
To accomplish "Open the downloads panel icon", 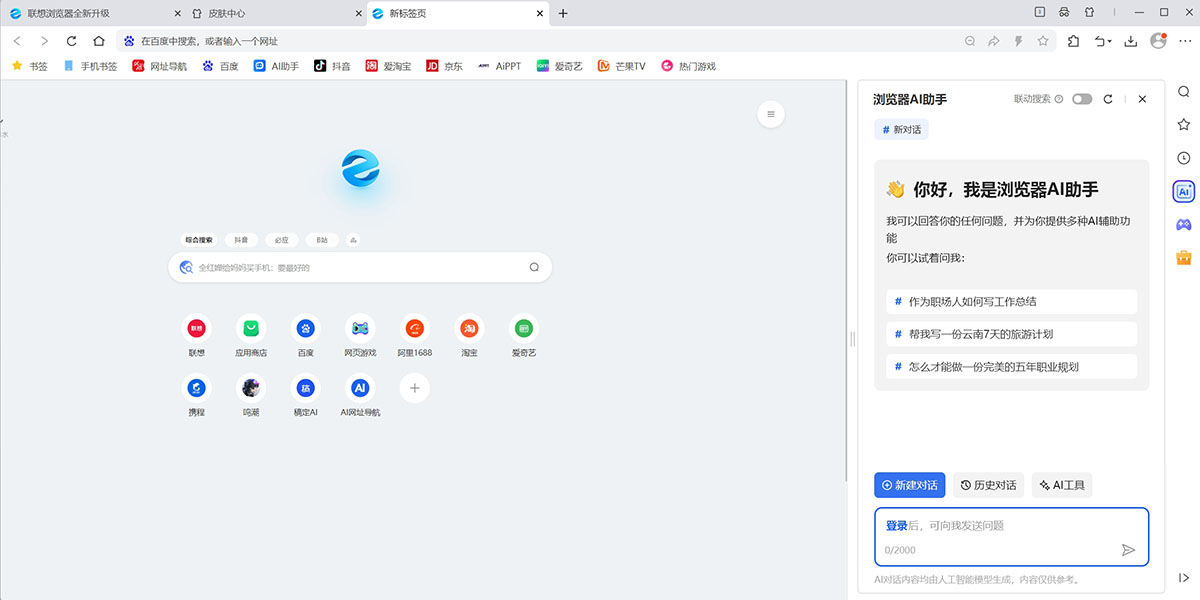I will [1131, 41].
